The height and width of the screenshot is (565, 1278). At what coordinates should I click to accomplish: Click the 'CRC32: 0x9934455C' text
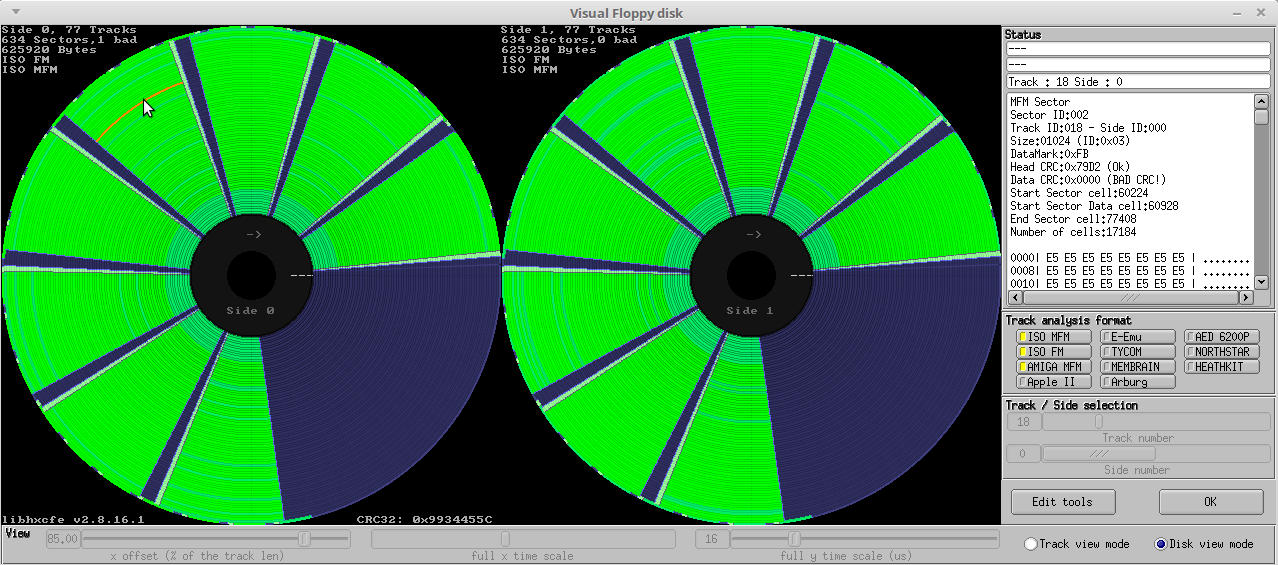click(424, 520)
